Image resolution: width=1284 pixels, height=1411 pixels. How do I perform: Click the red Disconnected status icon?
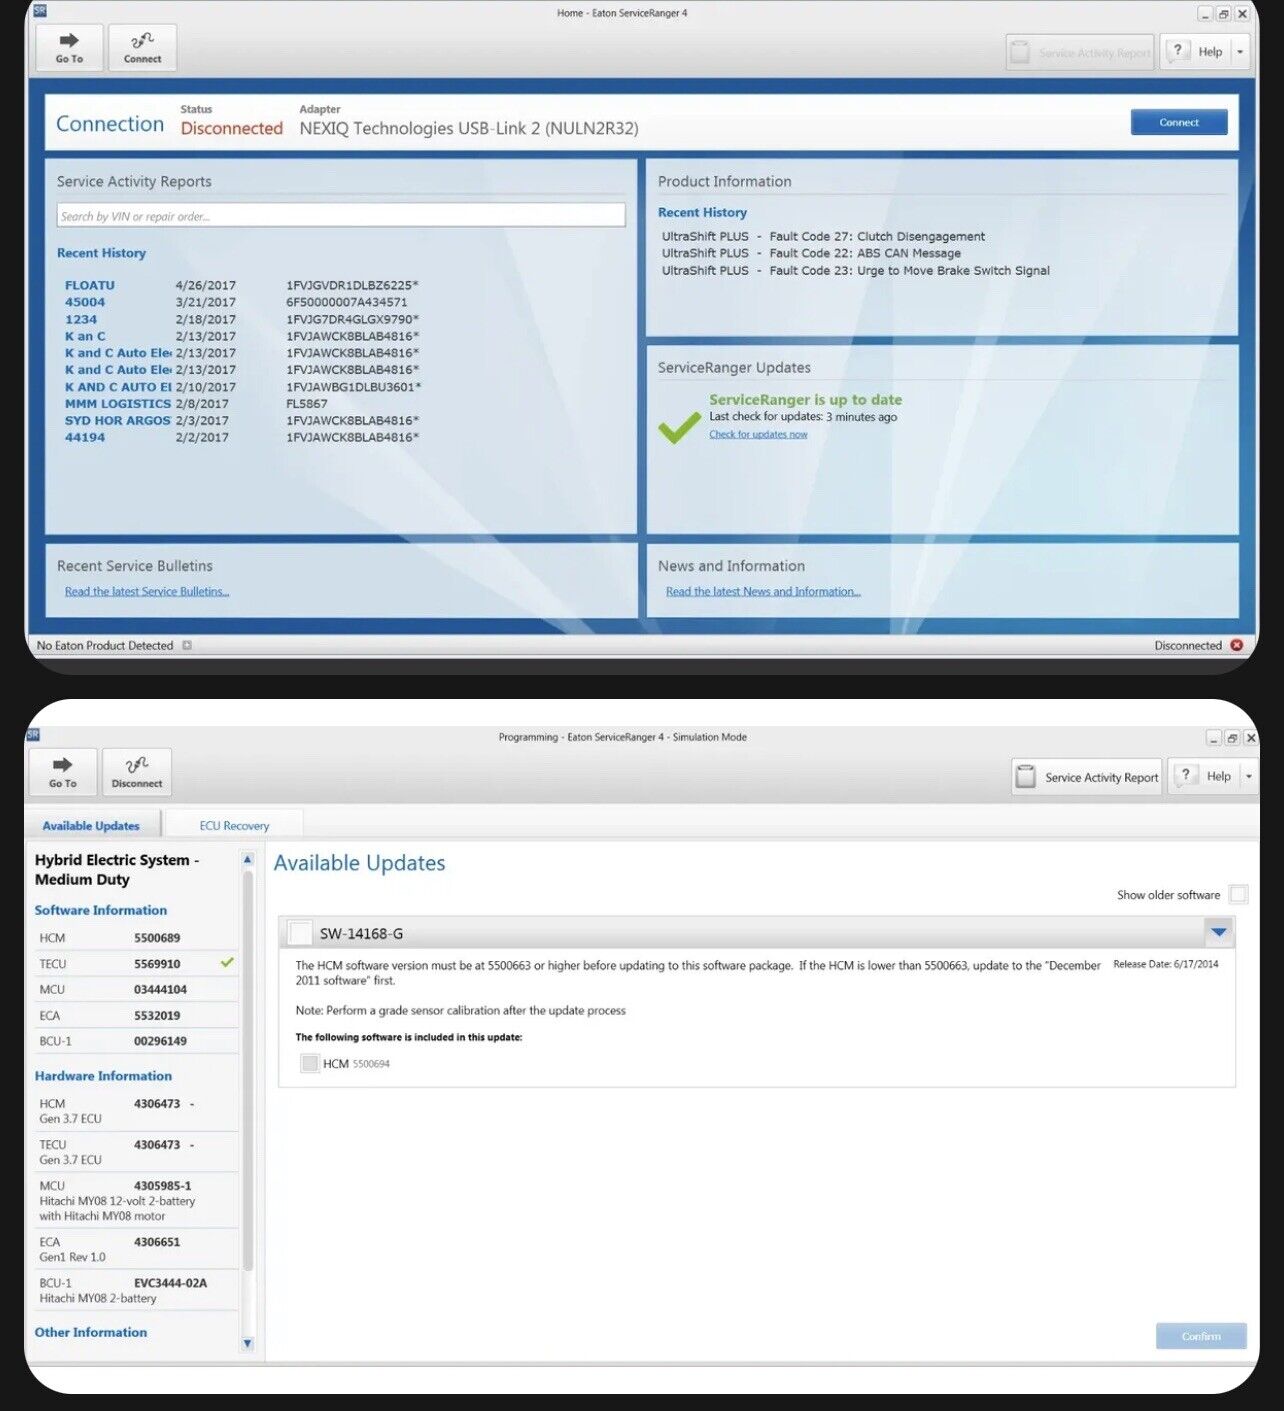tap(1237, 645)
